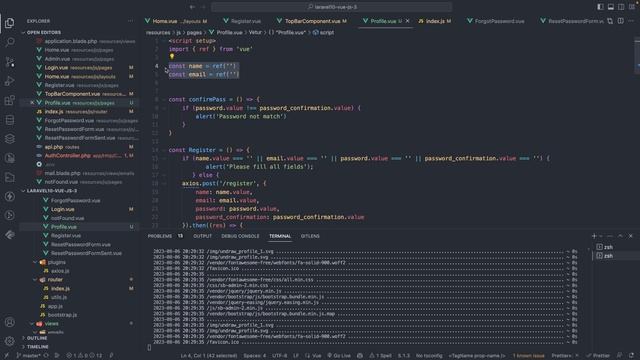Switch to the GitLens panel tab
The image size is (640, 360).
coord(310,236)
